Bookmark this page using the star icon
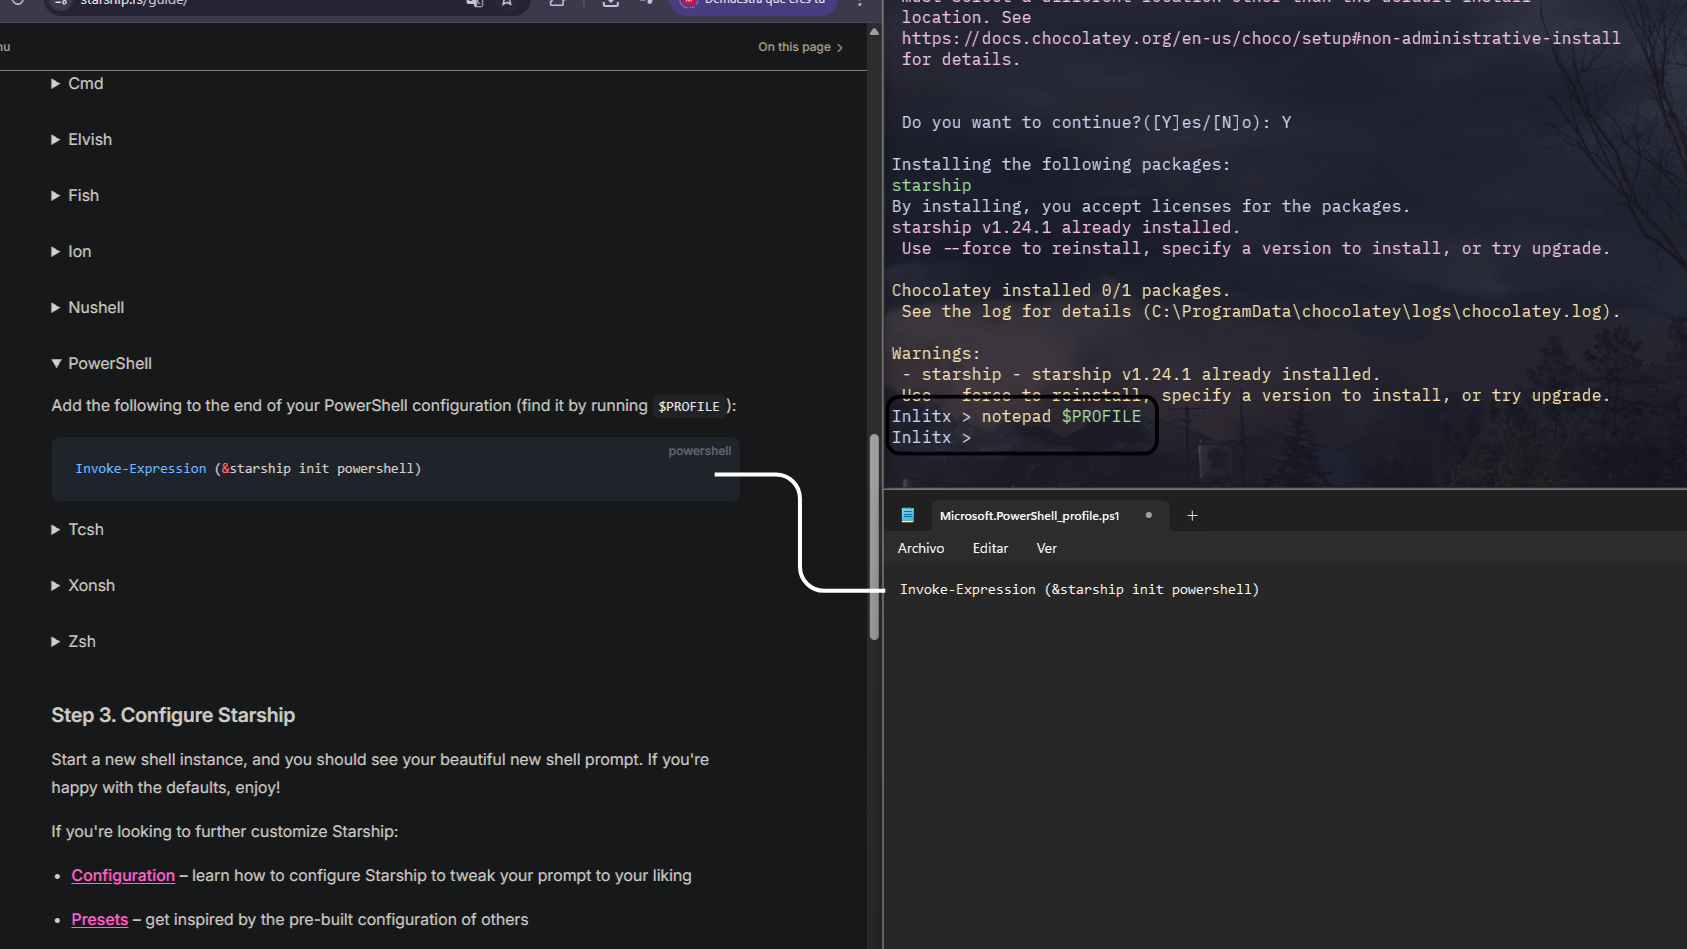Screen dimensions: 1687x949 pyautogui.click(x=507, y=4)
